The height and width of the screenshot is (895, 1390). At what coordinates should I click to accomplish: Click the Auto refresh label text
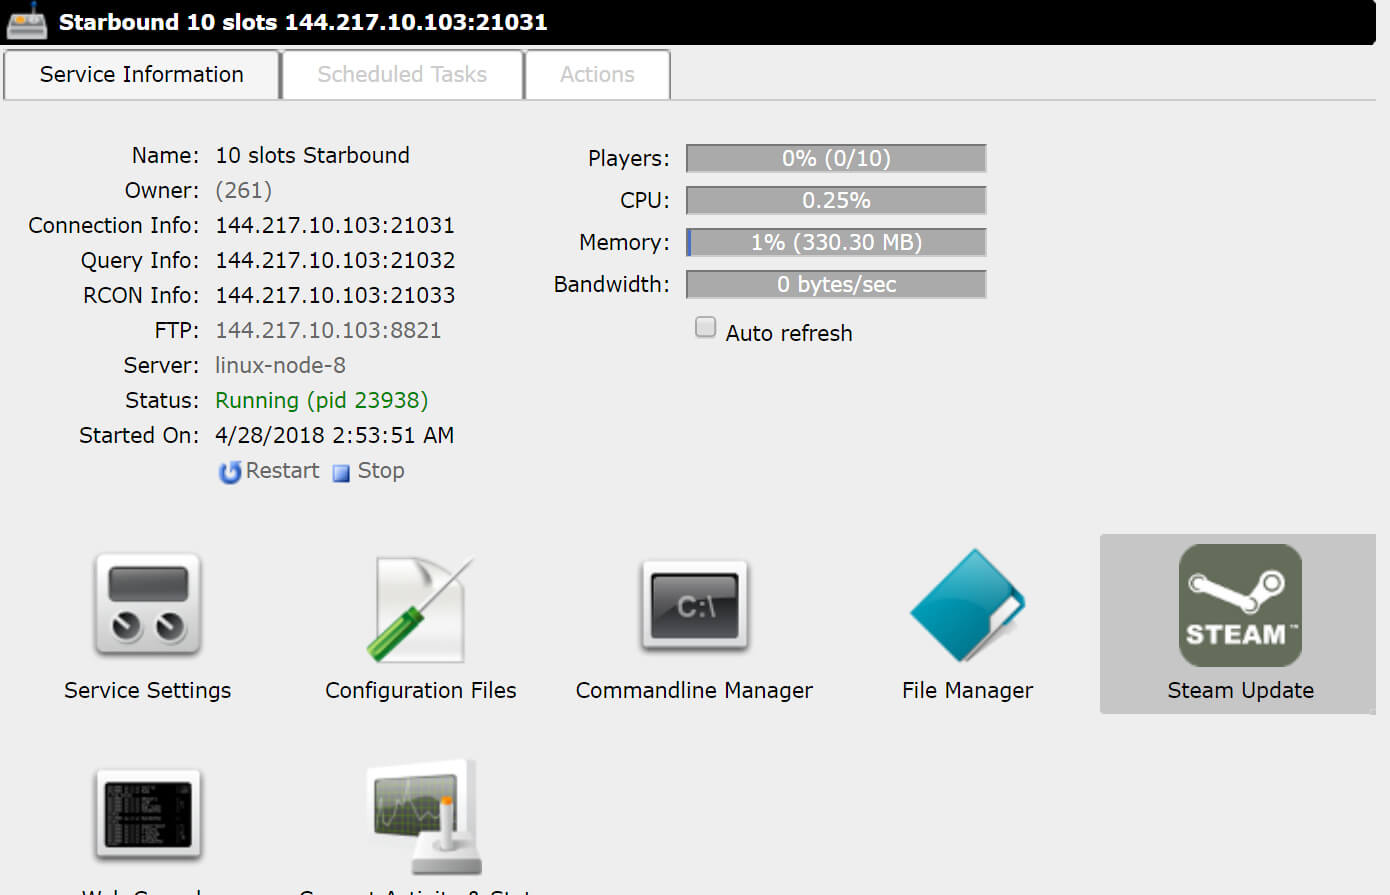click(789, 333)
